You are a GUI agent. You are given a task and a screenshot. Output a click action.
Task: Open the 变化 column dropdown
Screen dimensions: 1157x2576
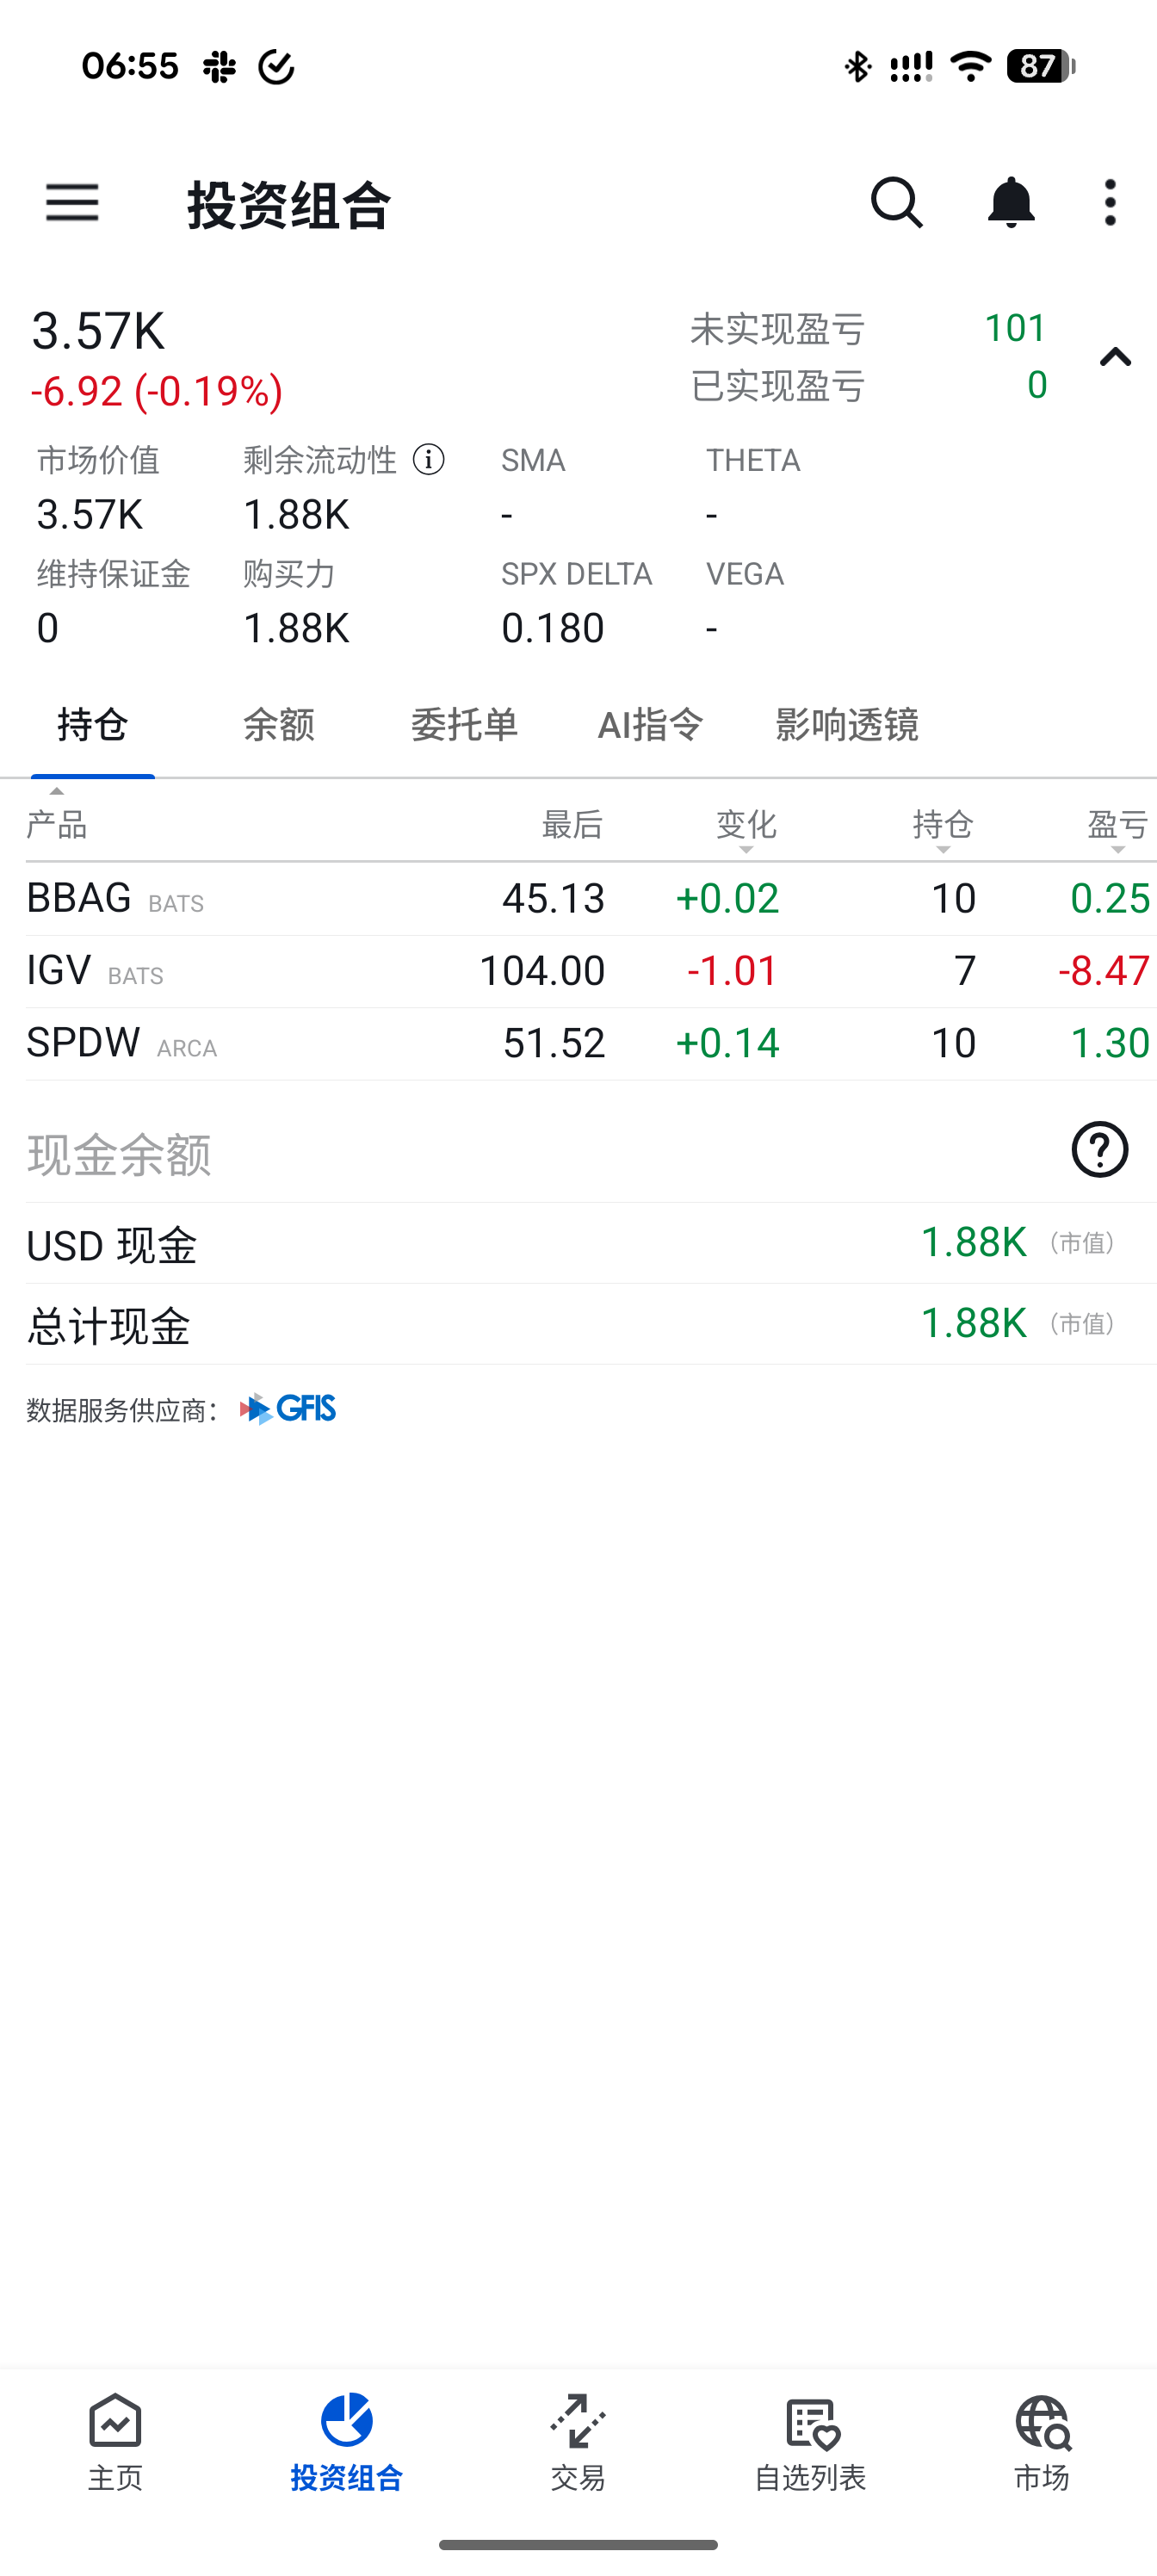(x=746, y=829)
